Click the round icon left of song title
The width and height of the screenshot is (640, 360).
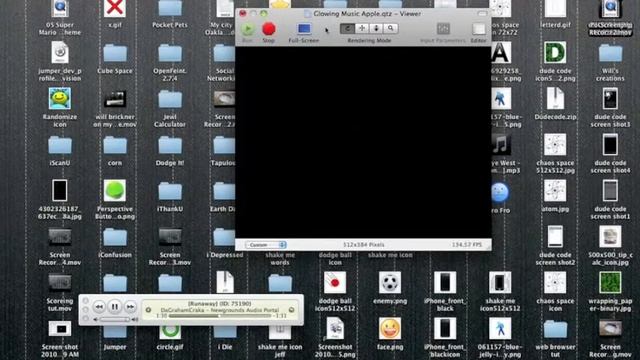149,310
